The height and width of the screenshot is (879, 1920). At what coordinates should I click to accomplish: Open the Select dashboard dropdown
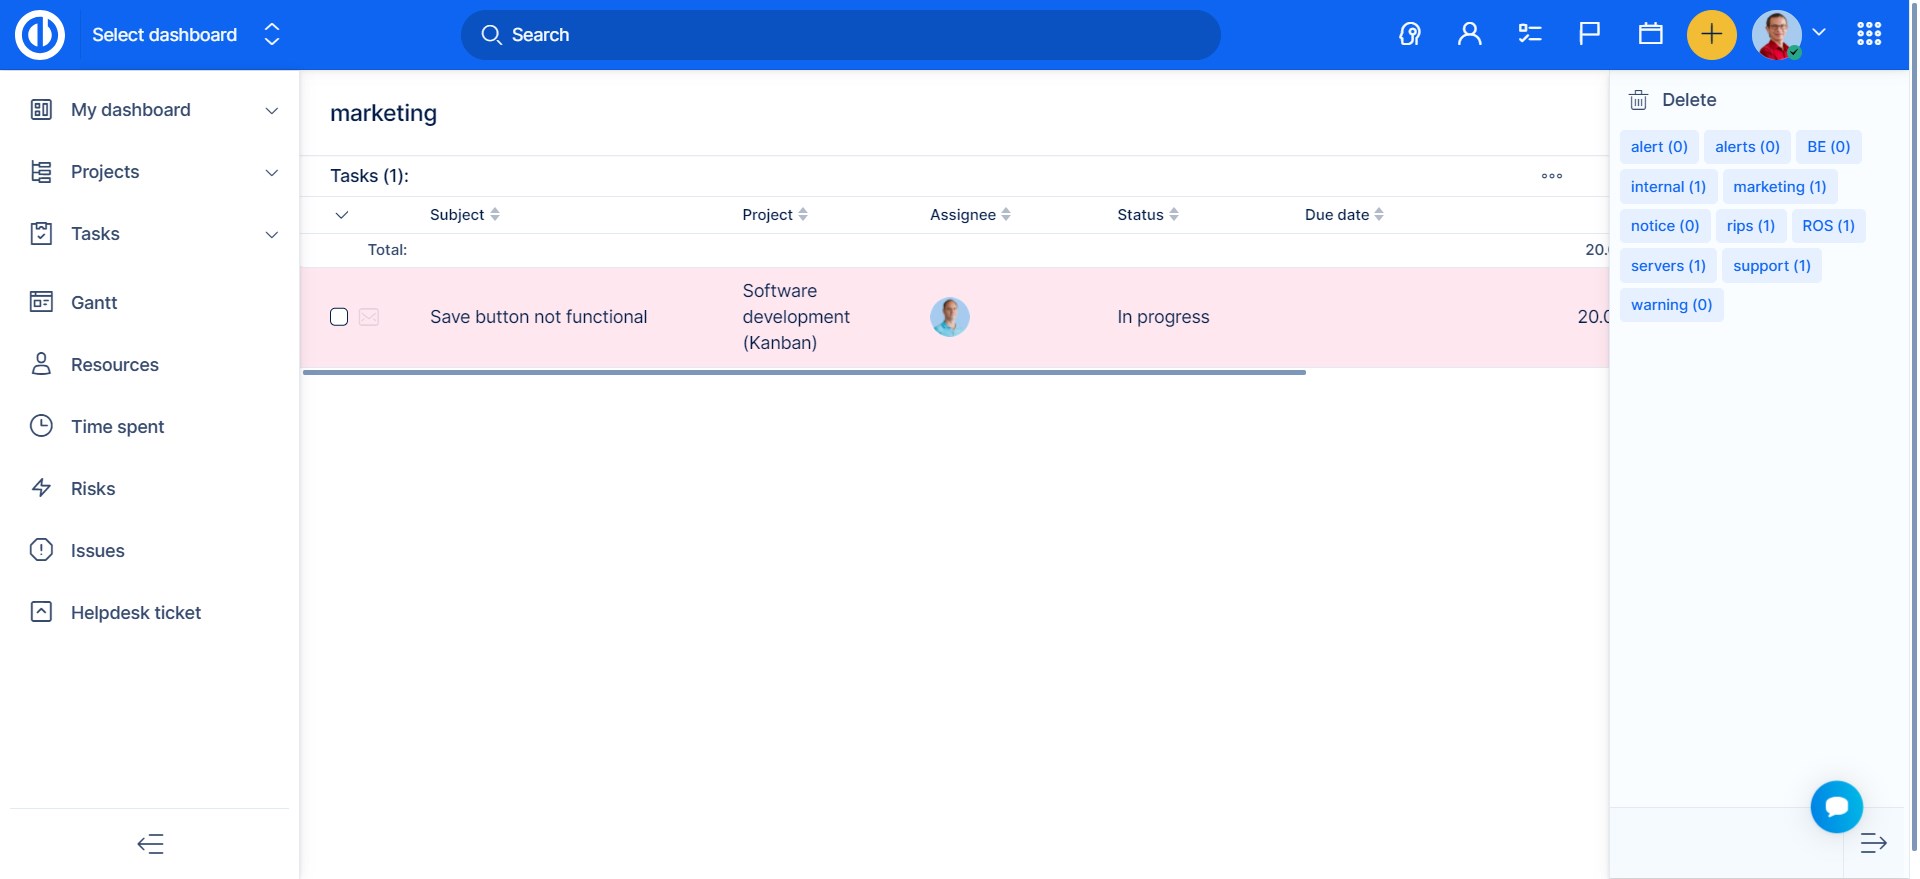185,35
